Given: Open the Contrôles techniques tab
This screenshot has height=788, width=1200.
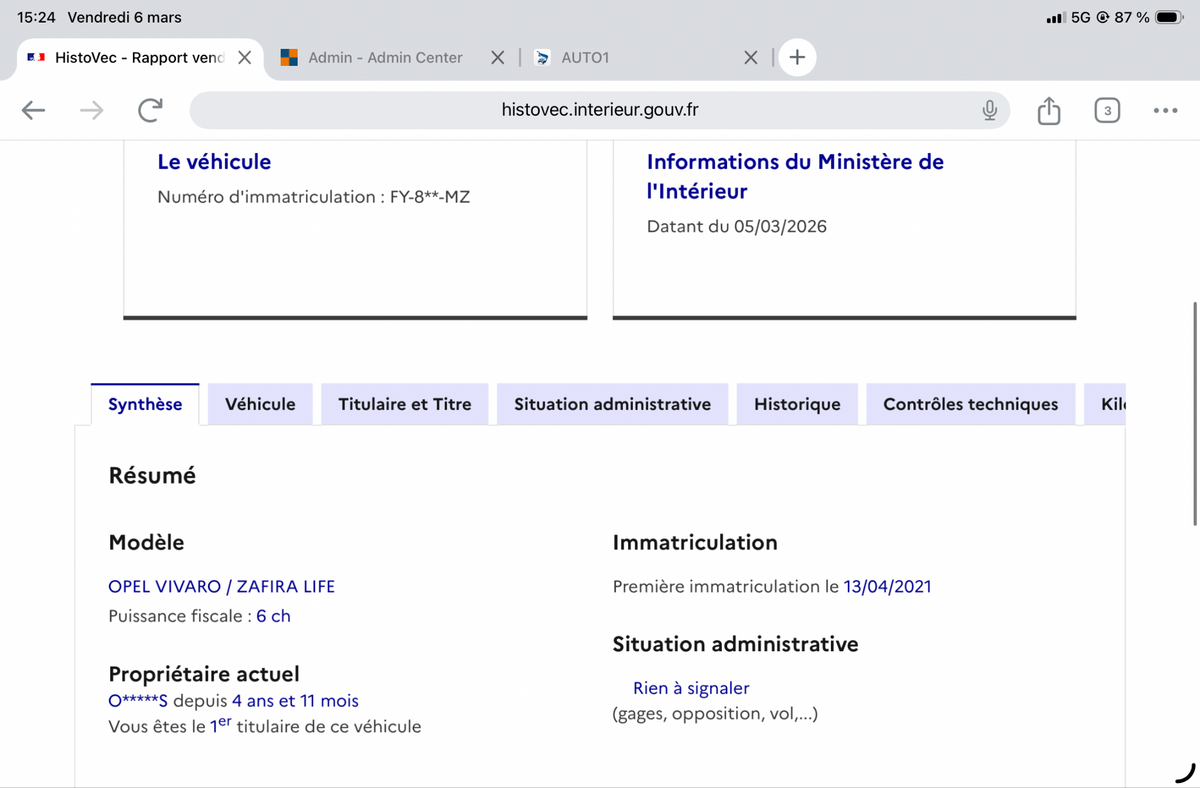Looking at the screenshot, I should pyautogui.click(x=970, y=404).
